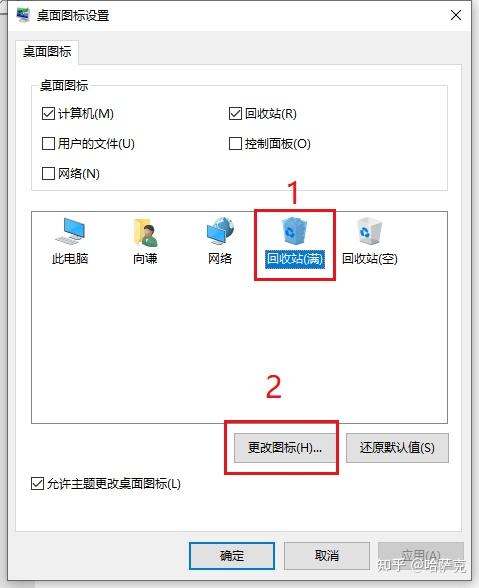Switch to the 桌面图标 tab
This screenshot has width=479, height=588.
coord(47,52)
